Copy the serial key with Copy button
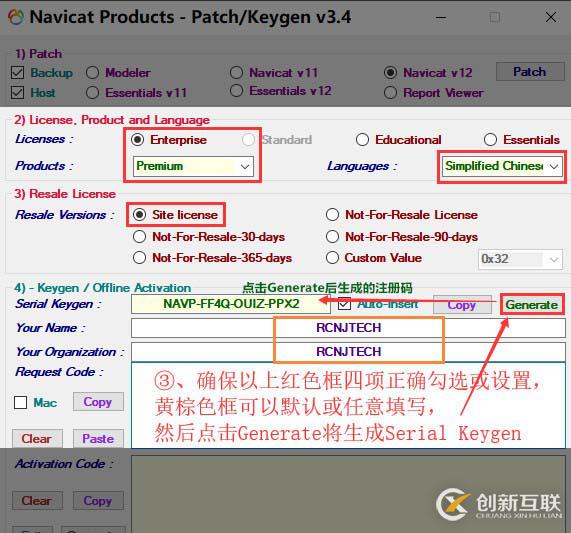 pos(462,304)
